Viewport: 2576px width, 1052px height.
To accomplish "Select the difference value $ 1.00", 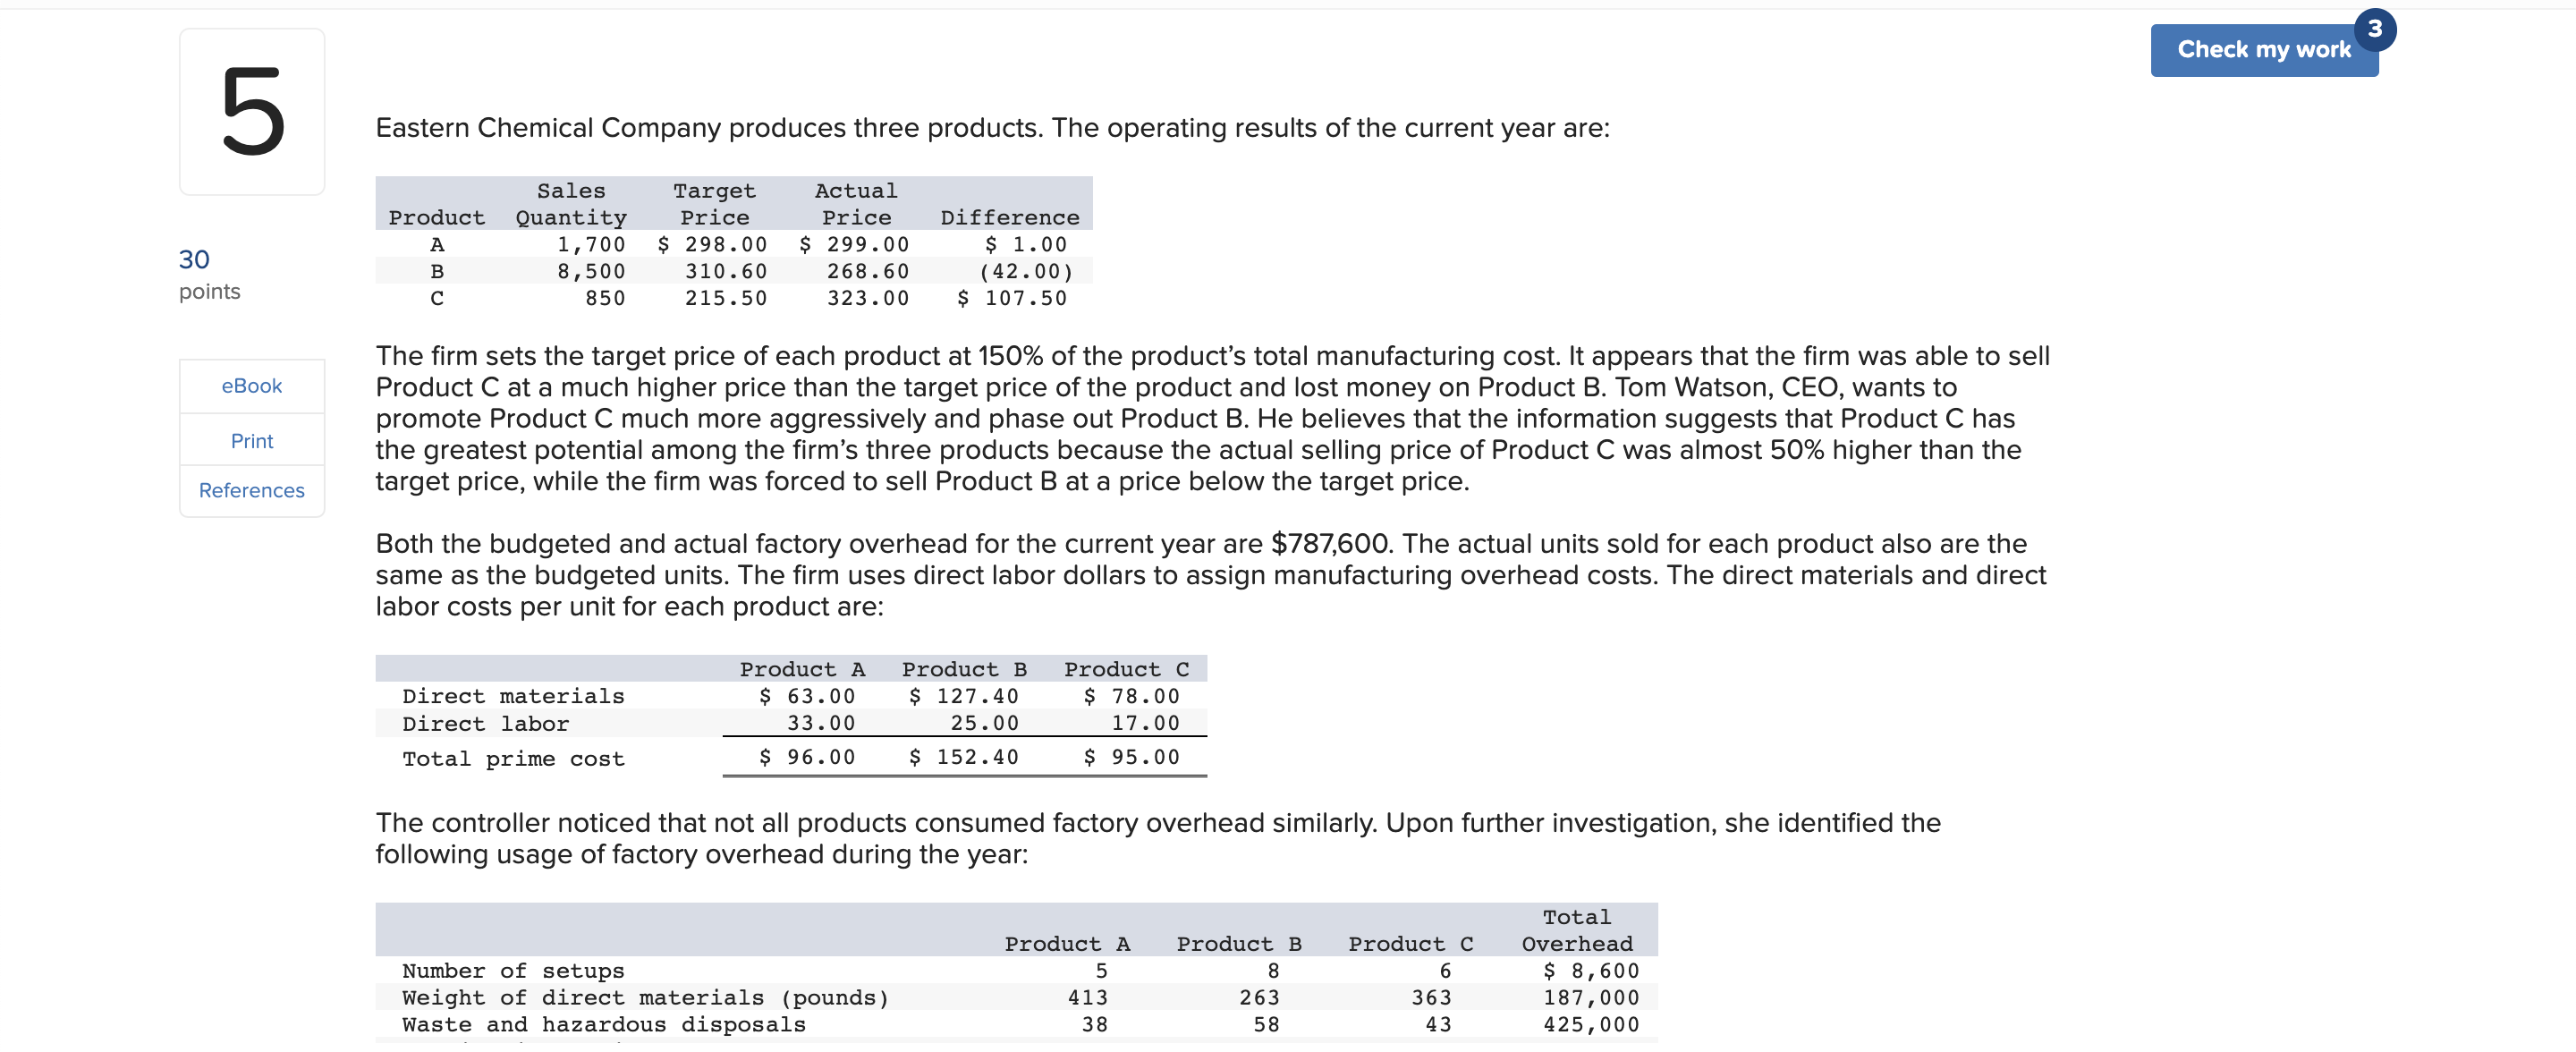I will coord(1026,245).
